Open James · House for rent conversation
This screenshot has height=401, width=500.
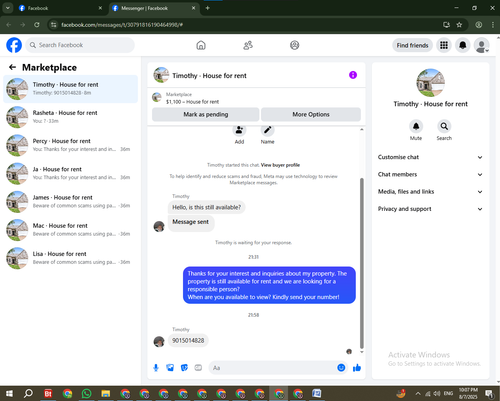70,202
